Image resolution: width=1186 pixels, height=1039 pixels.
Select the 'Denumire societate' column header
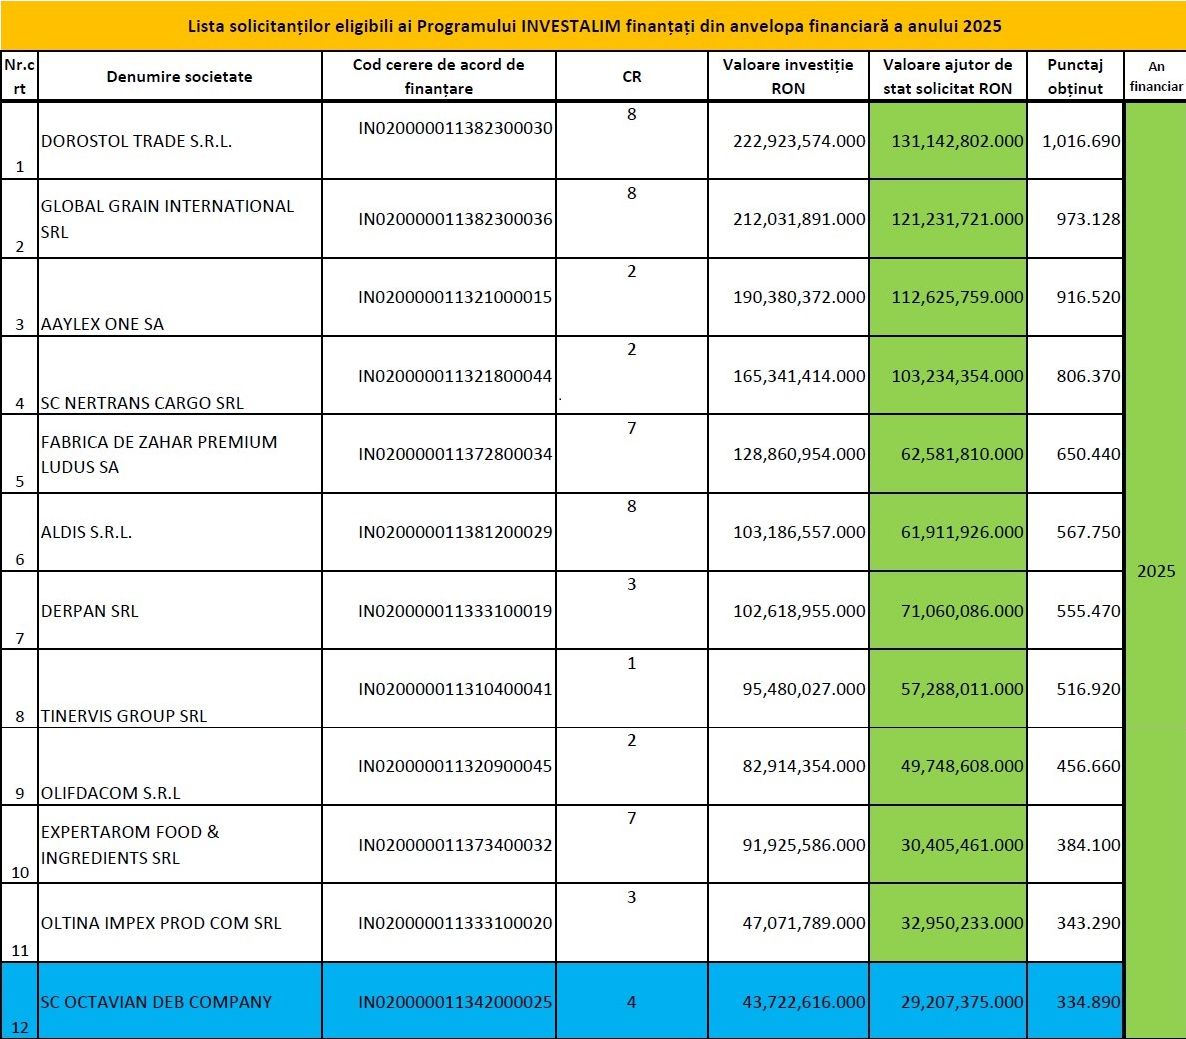click(180, 77)
